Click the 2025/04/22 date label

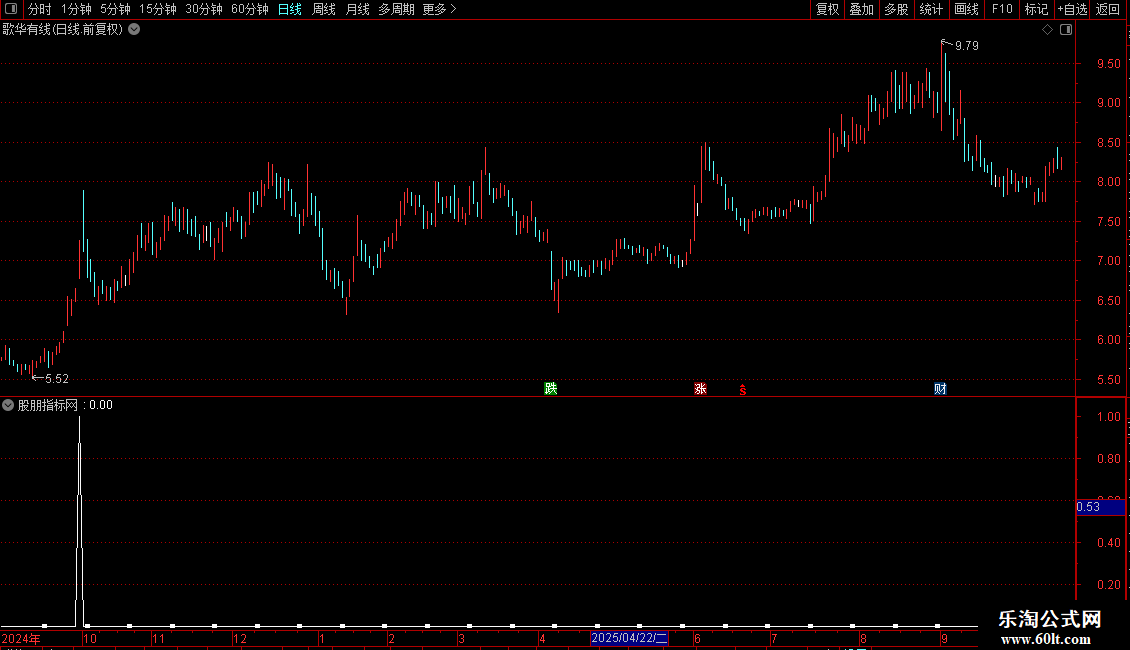pyautogui.click(x=629, y=638)
